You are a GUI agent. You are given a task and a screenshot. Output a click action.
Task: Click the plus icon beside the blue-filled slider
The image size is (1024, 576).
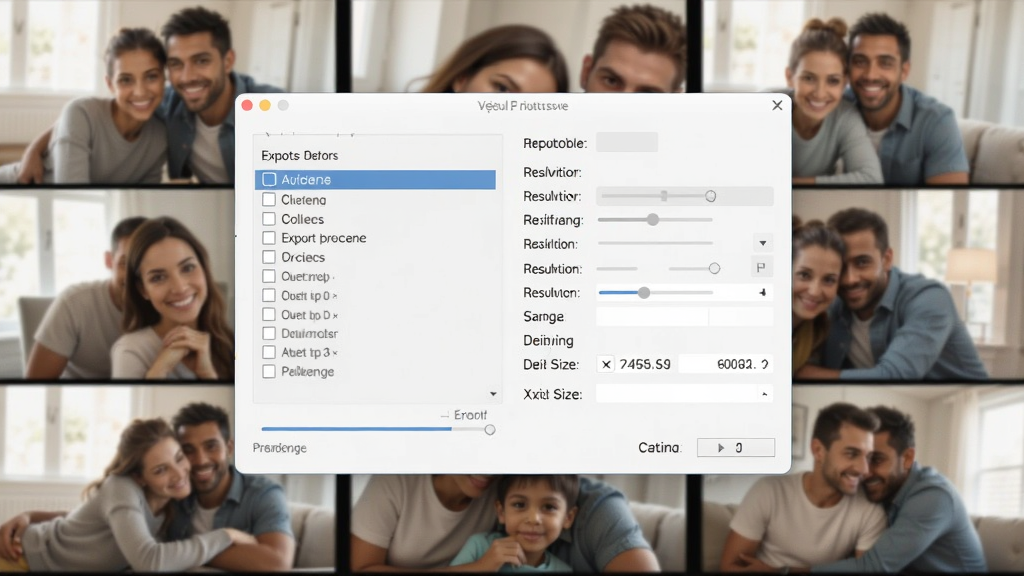coord(763,293)
